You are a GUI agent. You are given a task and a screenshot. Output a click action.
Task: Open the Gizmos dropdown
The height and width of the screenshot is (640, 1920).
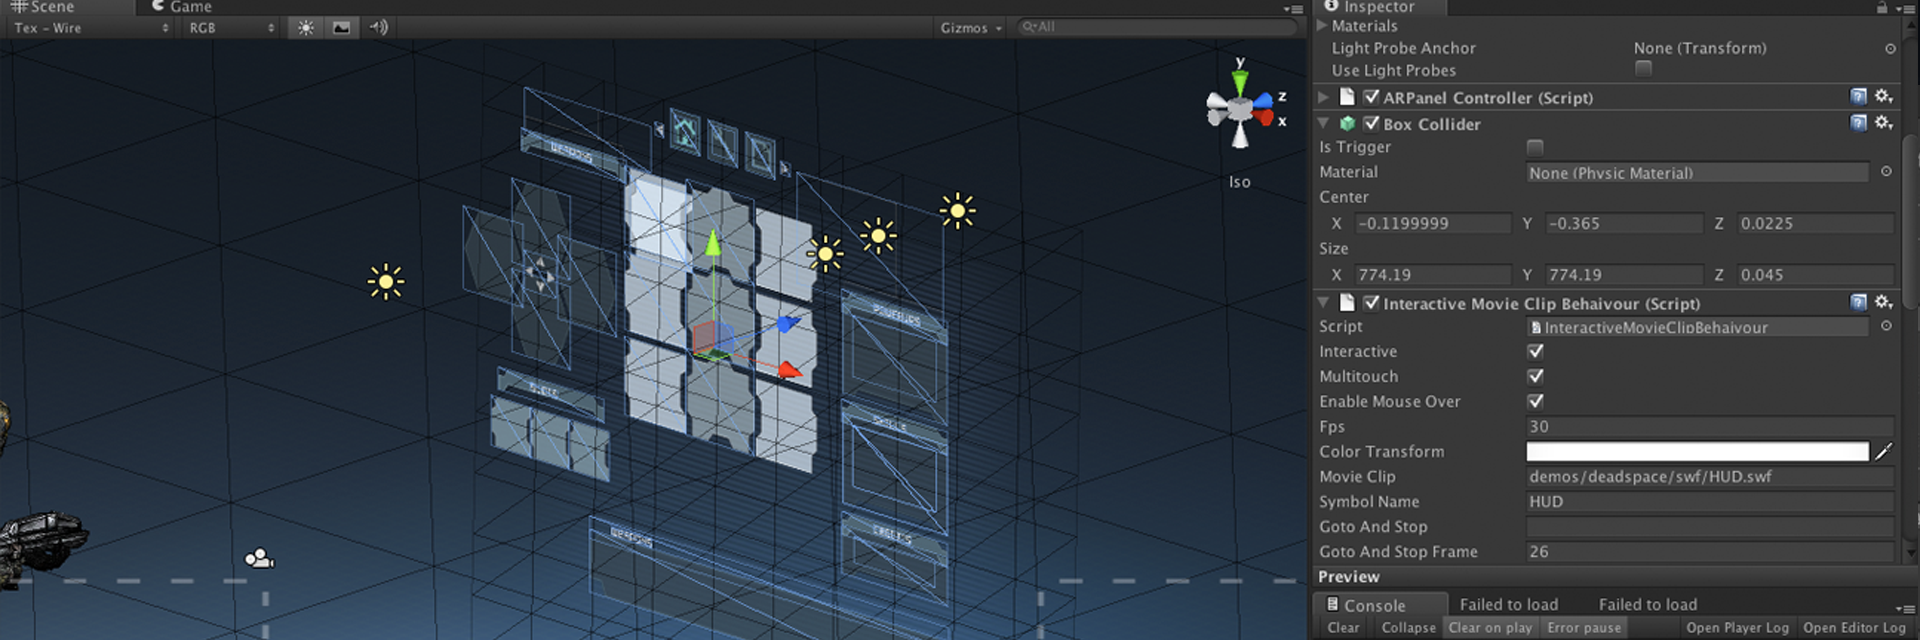click(x=970, y=28)
